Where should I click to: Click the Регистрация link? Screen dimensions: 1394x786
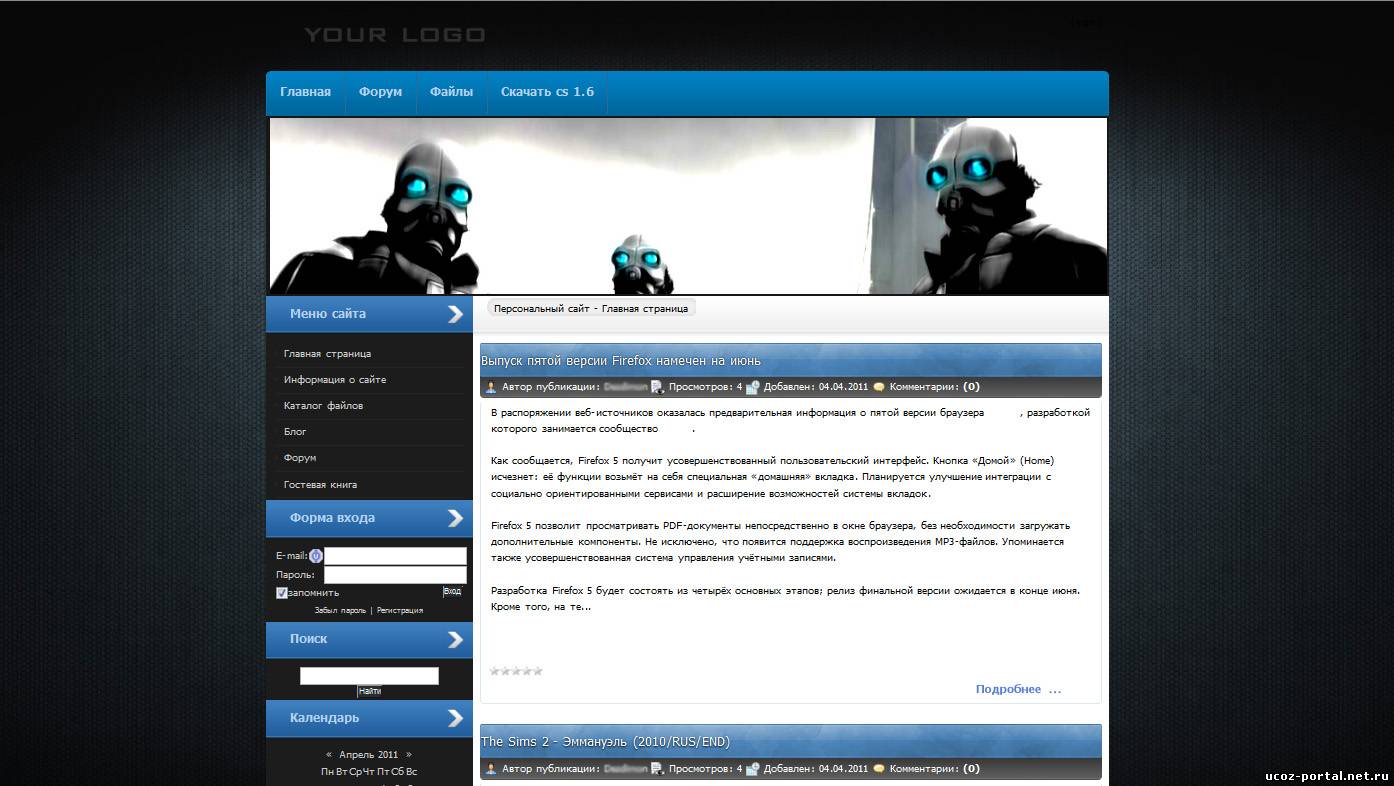(400, 610)
